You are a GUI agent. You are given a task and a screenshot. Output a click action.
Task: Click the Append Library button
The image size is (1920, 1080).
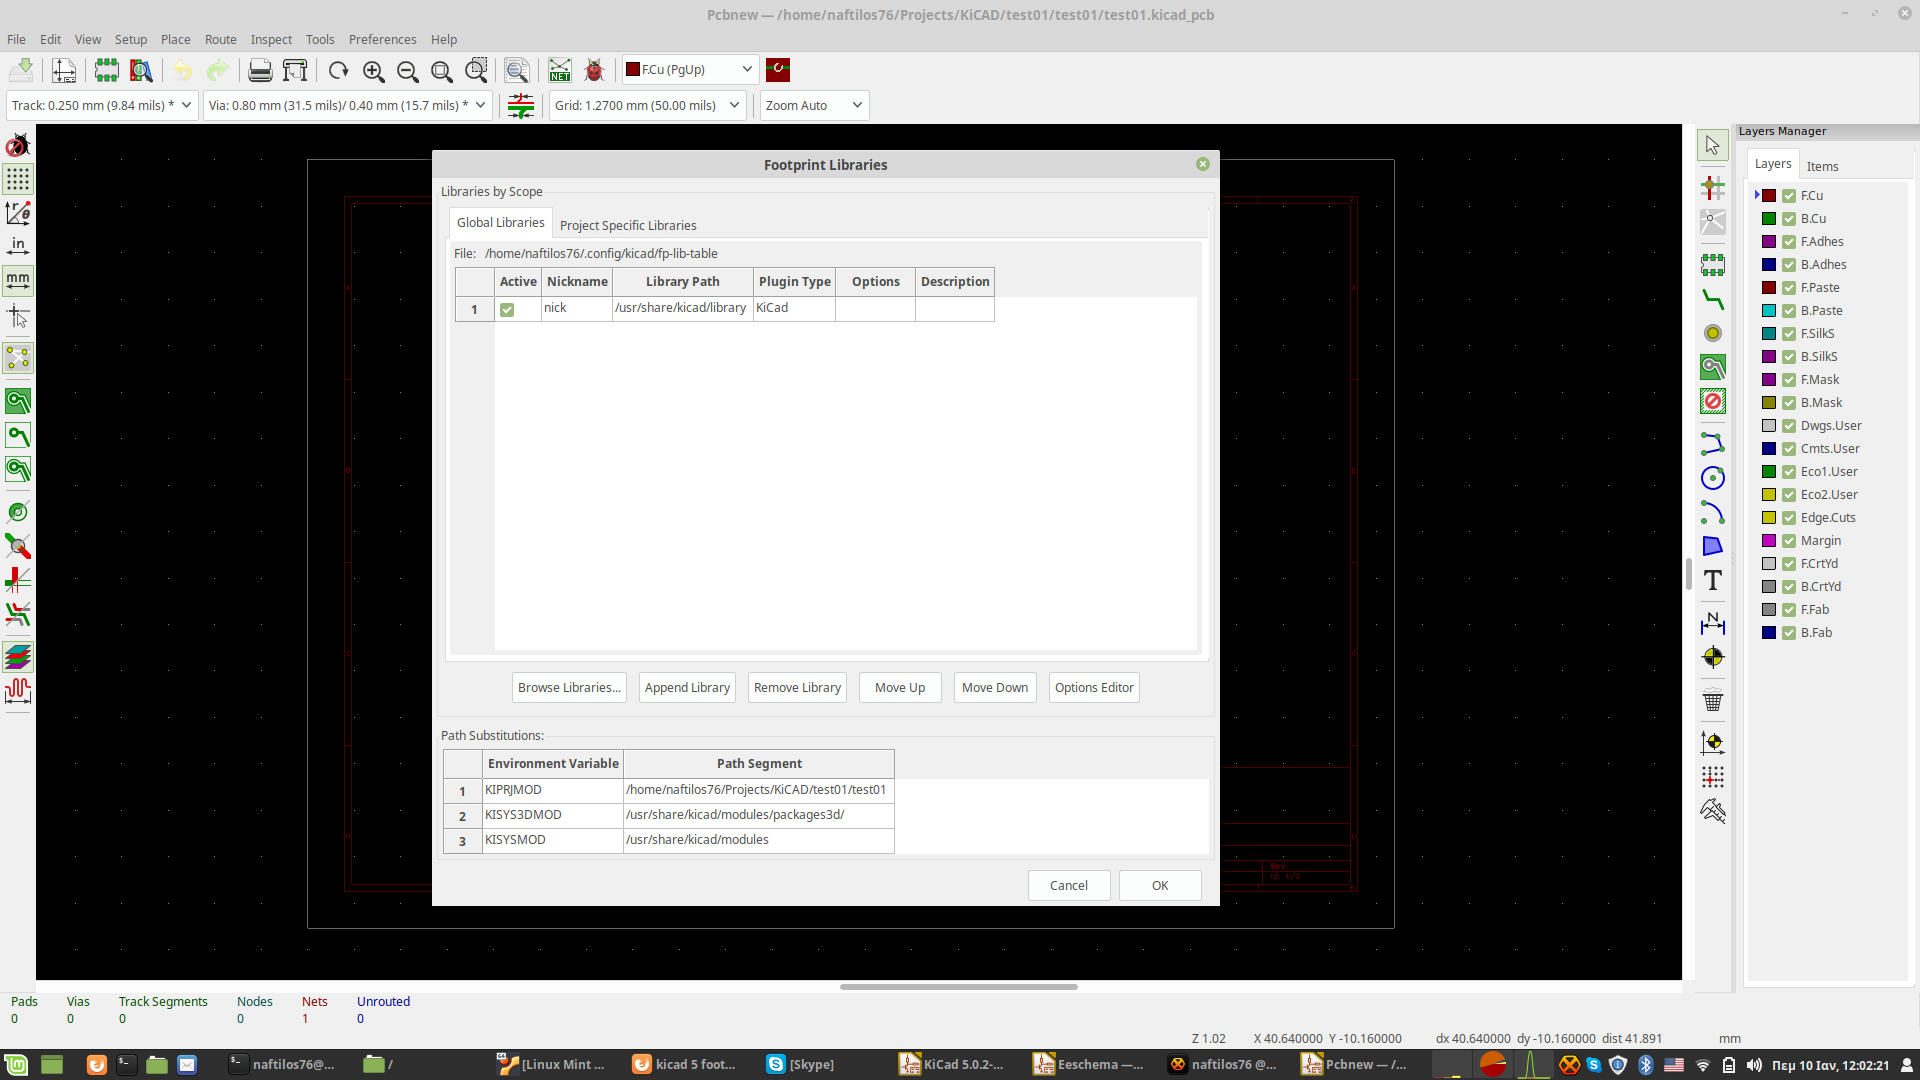click(x=687, y=687)
